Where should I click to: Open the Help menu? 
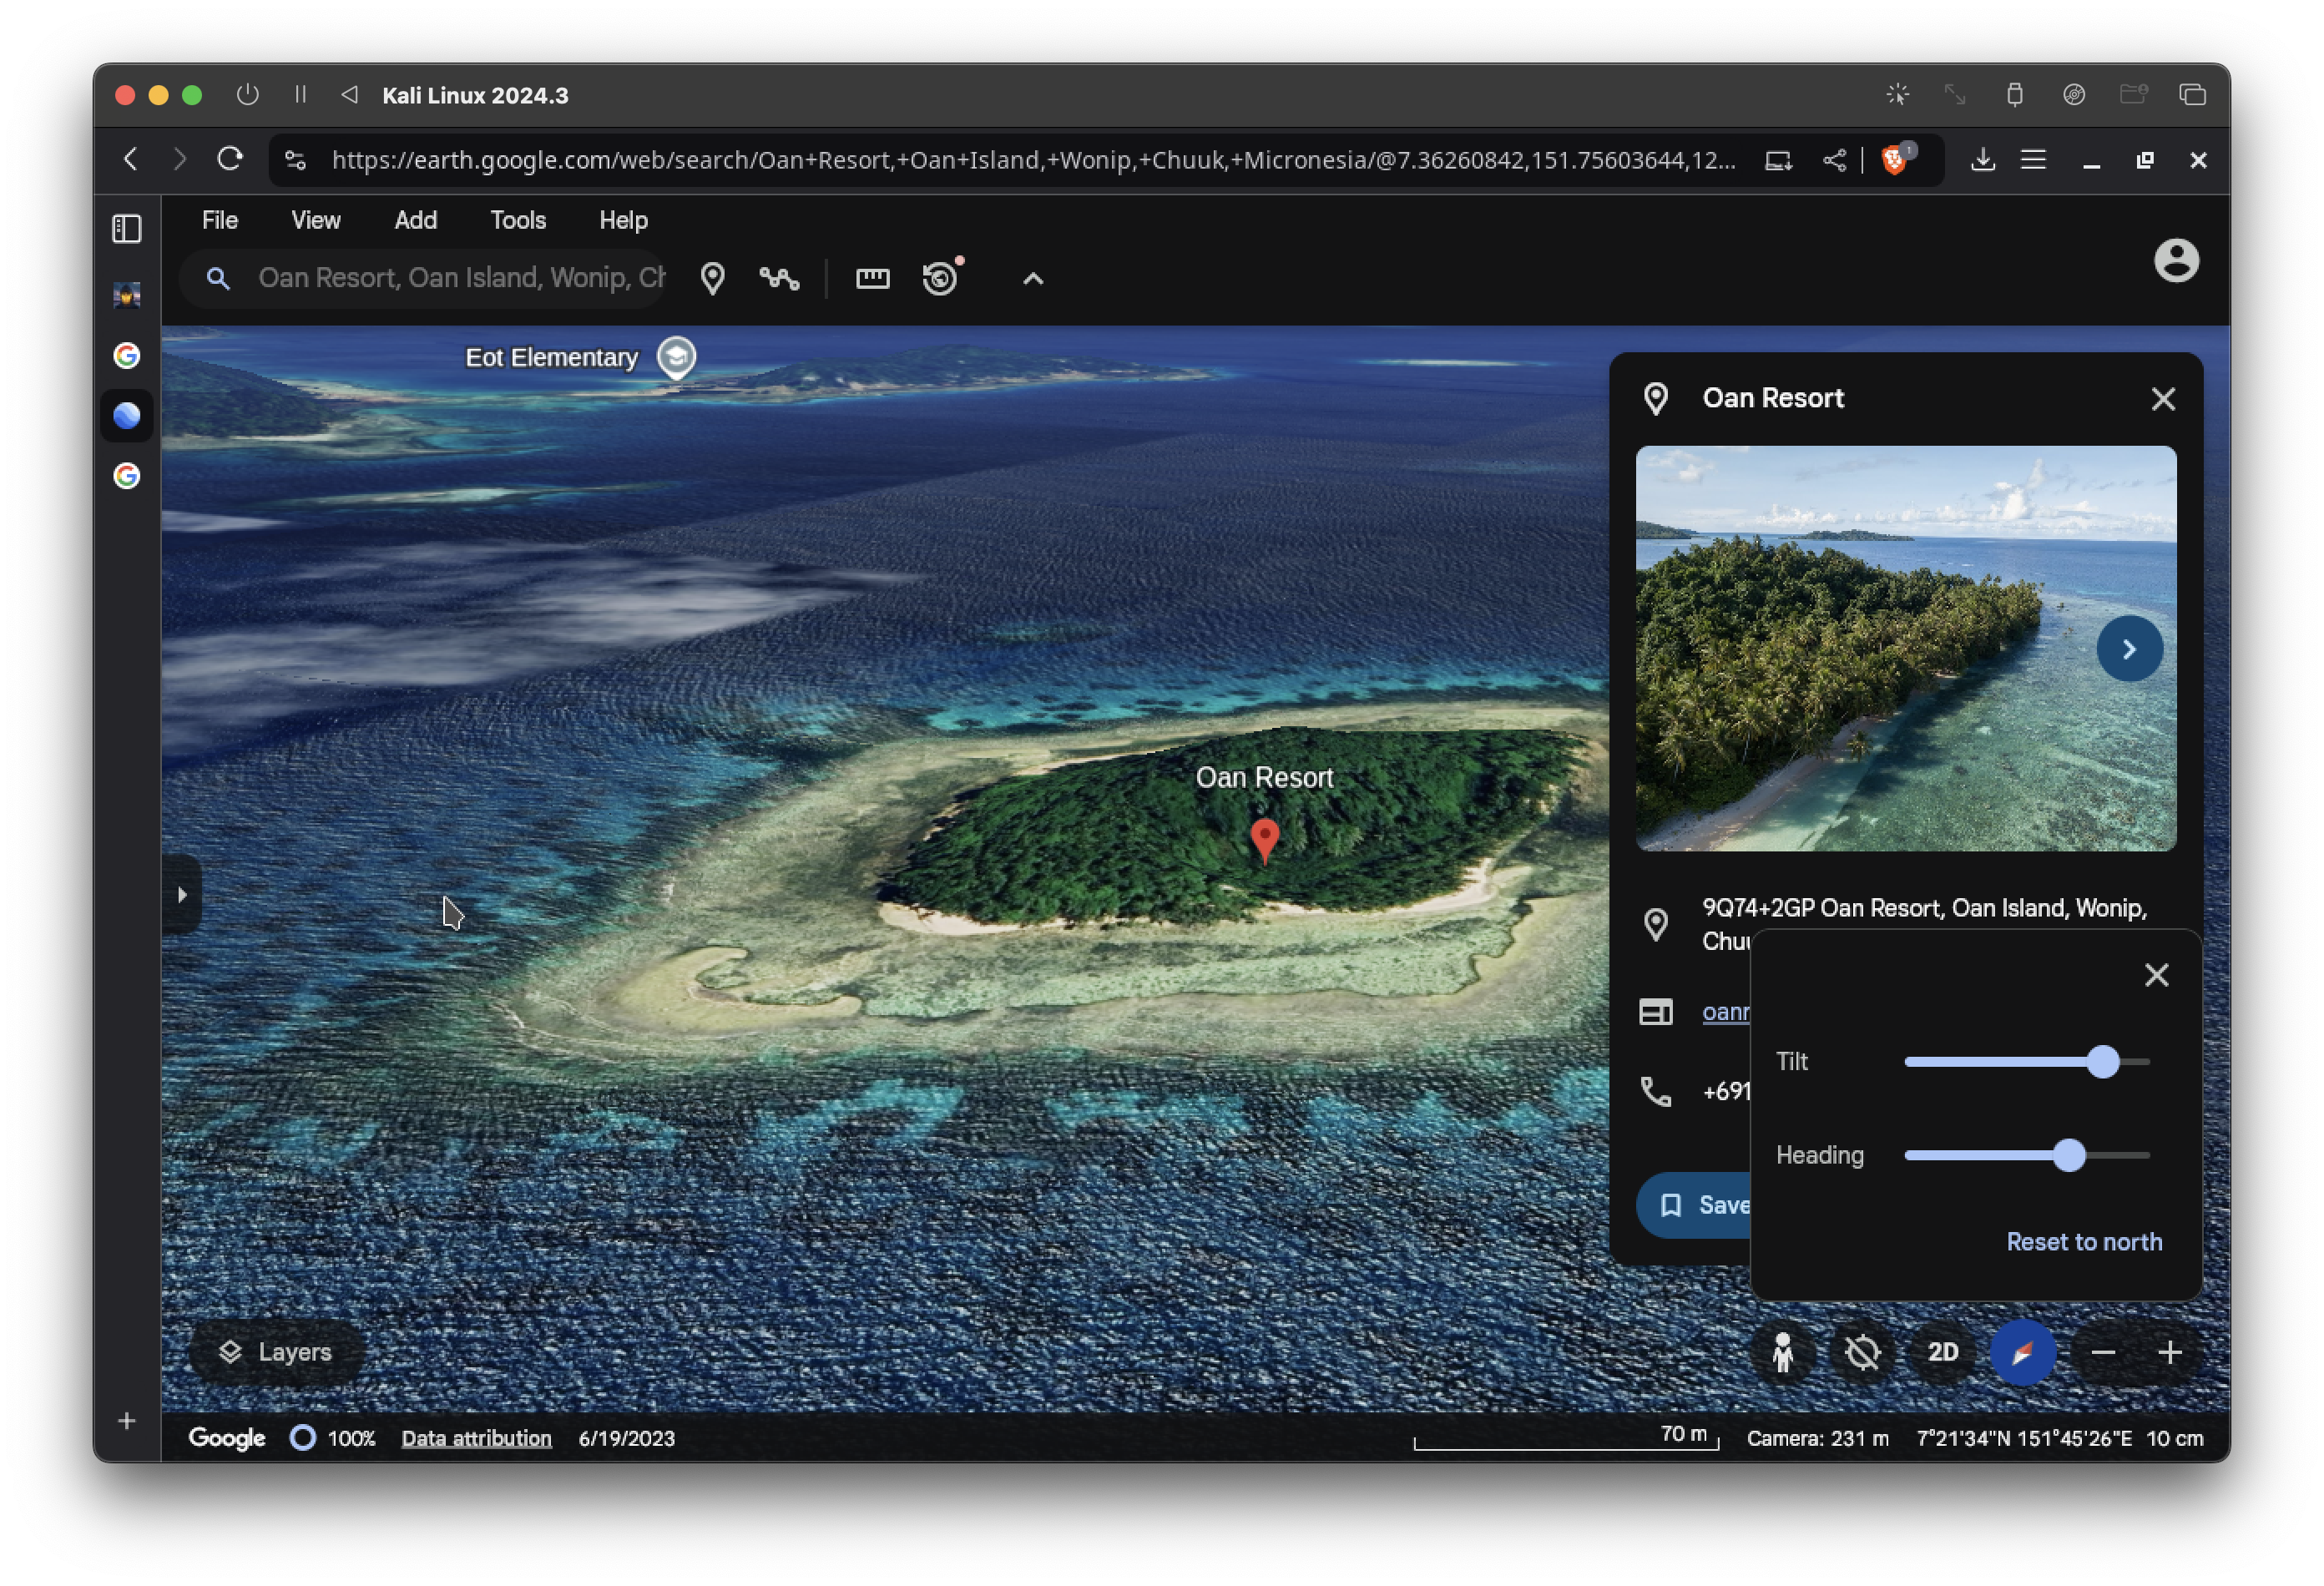623,220
